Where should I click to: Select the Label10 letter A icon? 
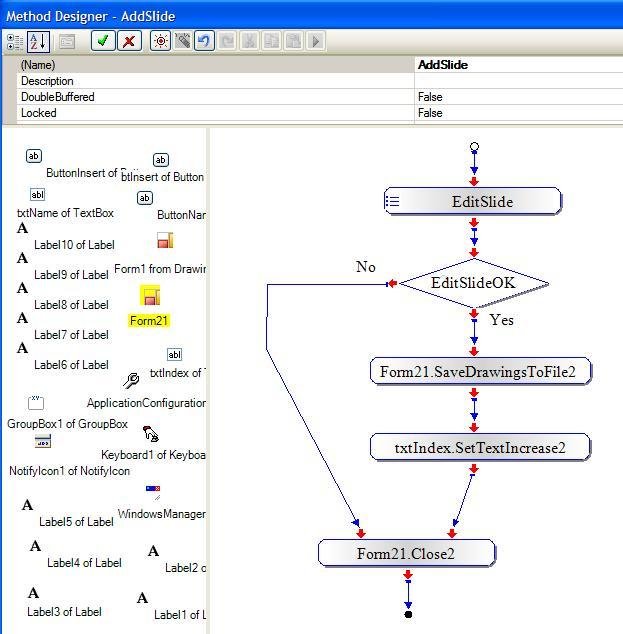tap(23, 228)
